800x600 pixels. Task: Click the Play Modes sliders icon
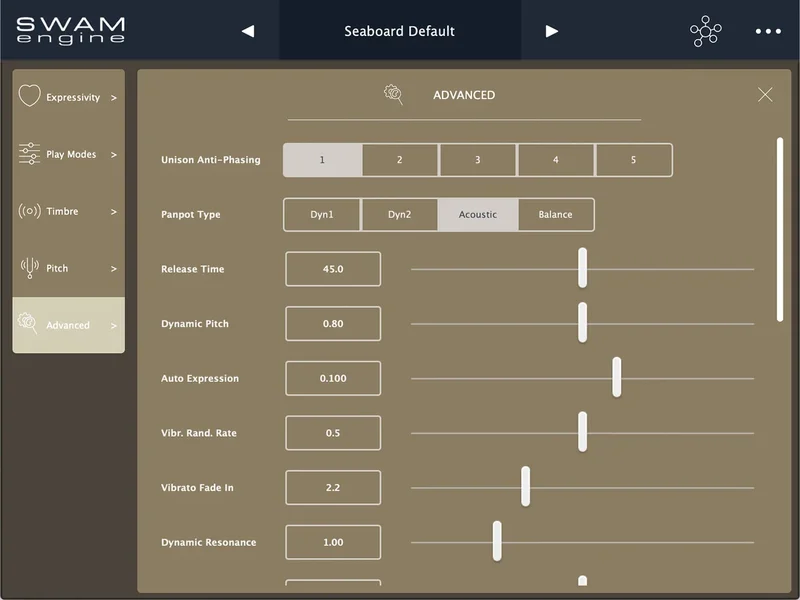click(30, 154)
